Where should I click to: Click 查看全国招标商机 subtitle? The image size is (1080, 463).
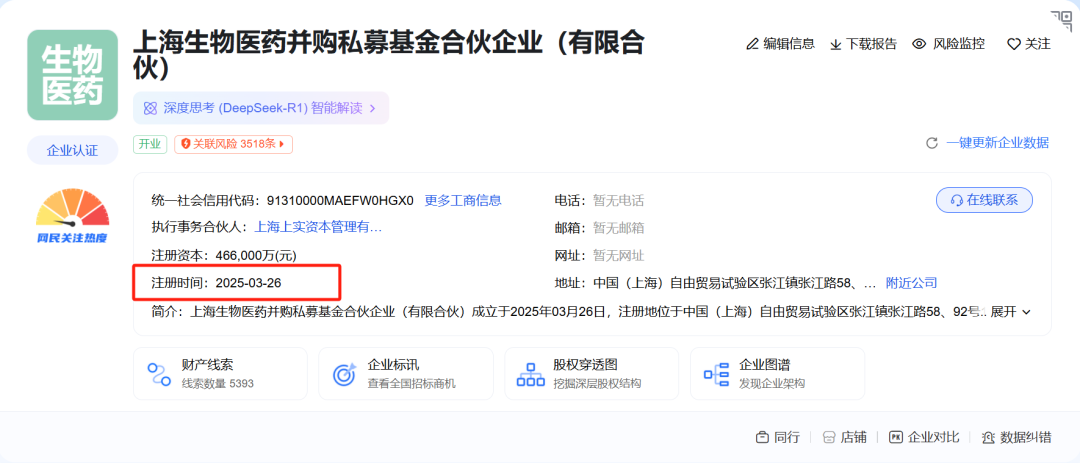click(412, 384)
